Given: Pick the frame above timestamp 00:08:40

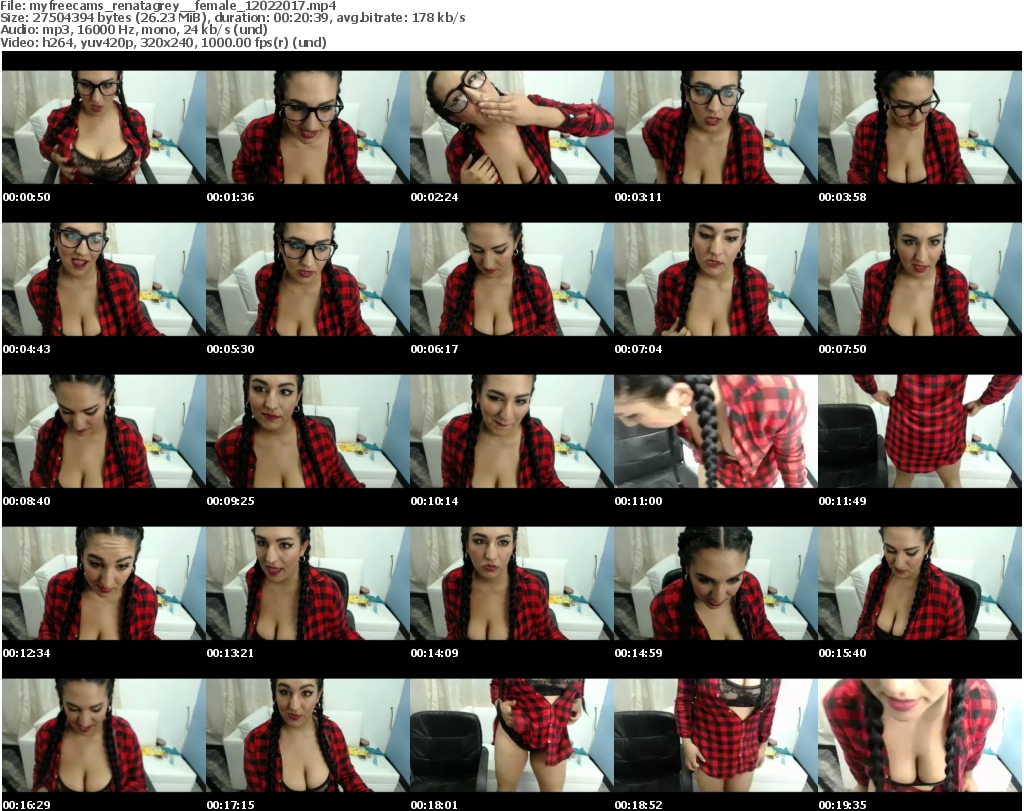Looking at the screenshot, I should point(104,431).
